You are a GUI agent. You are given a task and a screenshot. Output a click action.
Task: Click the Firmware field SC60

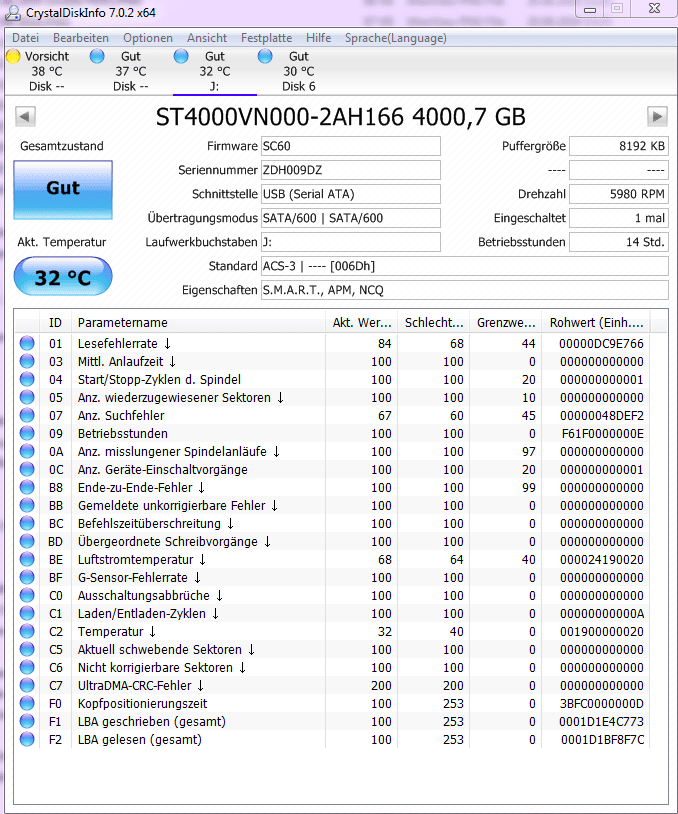click(x=350, y=146)
